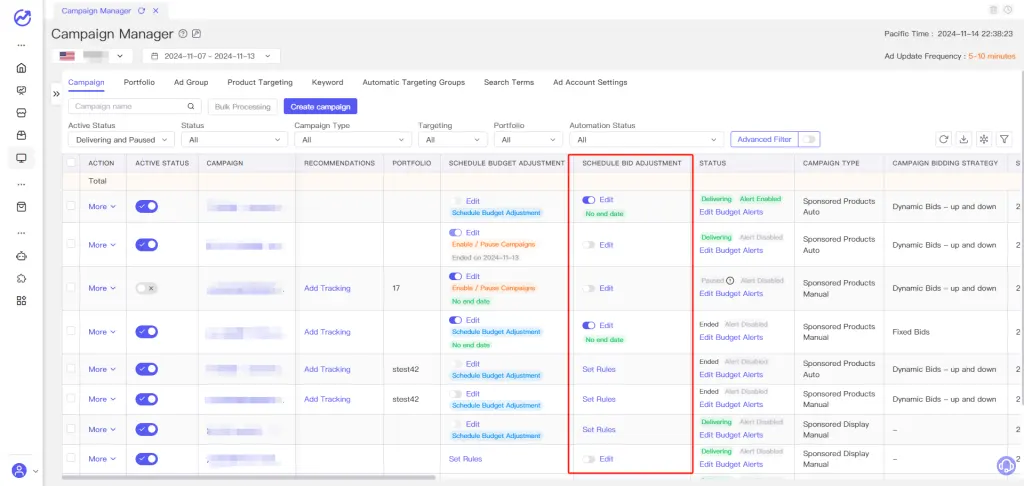Enable the active status switch in portfolio 17 row
The width and height of the screenshot is (1024, 486).
(x=146, y=288)
